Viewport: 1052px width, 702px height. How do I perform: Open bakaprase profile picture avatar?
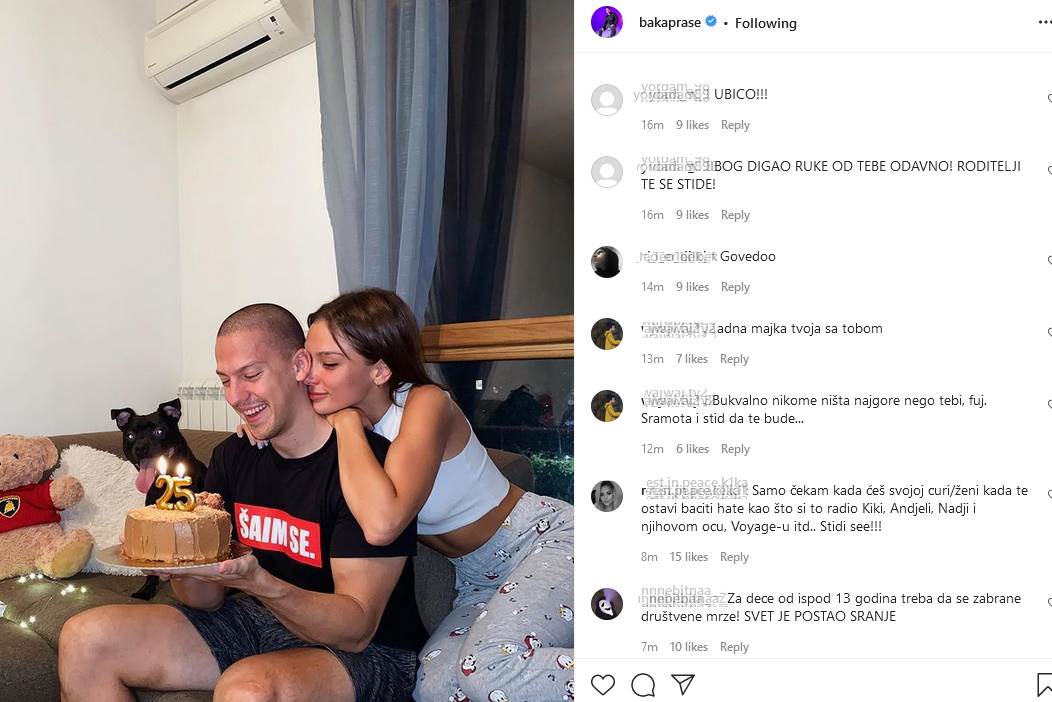coord(607,22)
